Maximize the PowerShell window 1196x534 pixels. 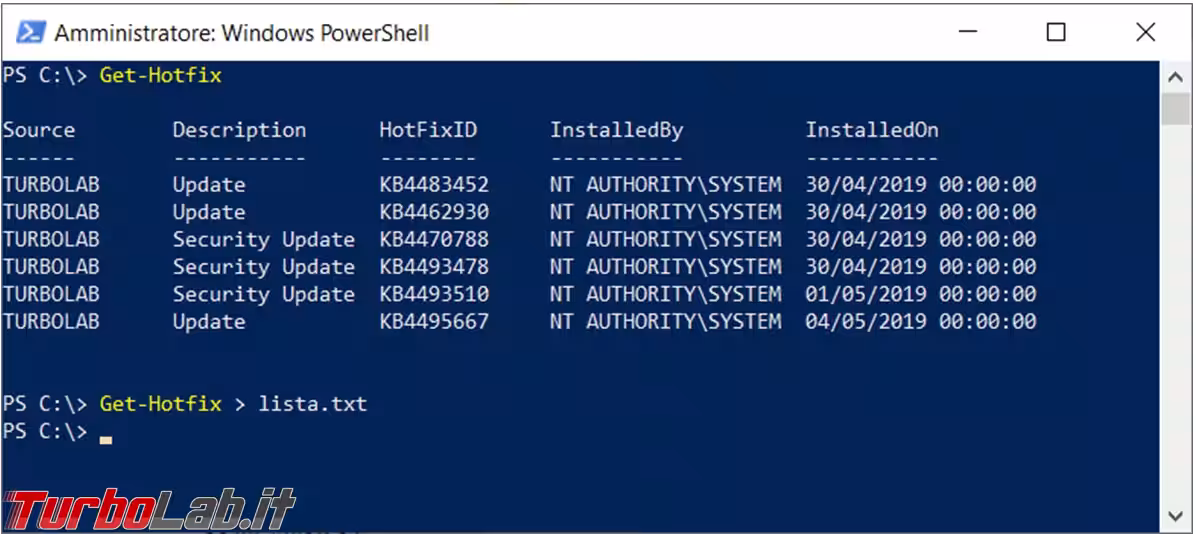tap(1056, 32)
